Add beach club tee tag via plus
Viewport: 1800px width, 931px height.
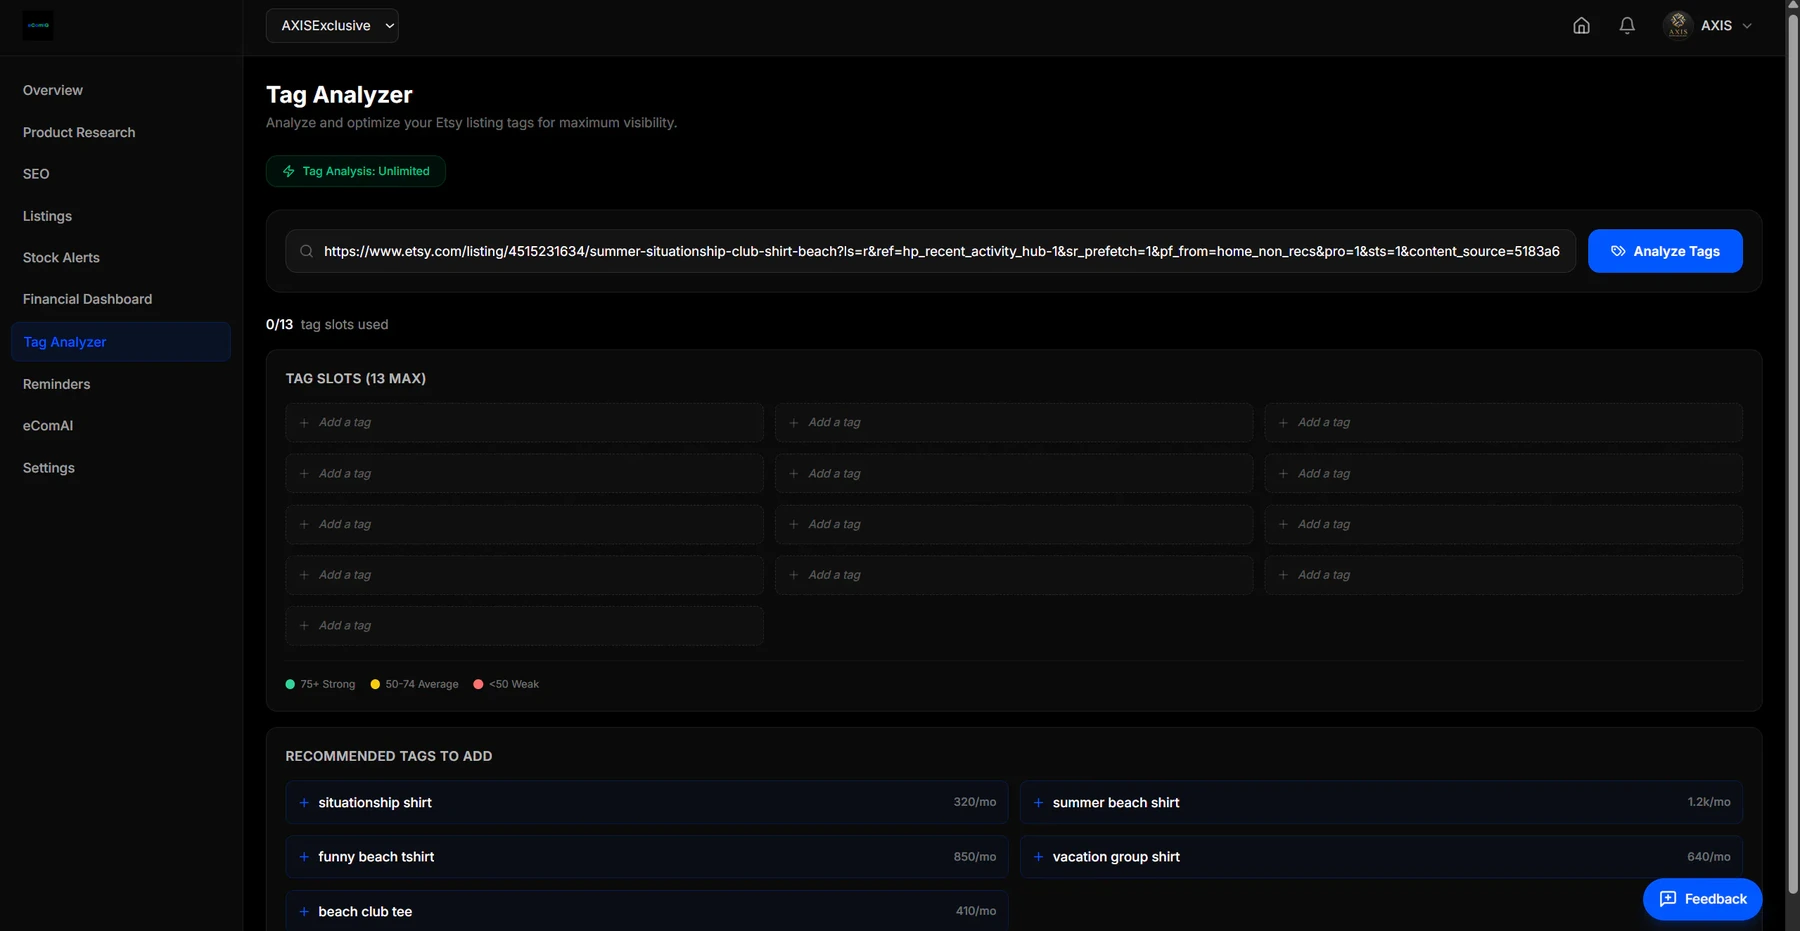tap(304, 912)
